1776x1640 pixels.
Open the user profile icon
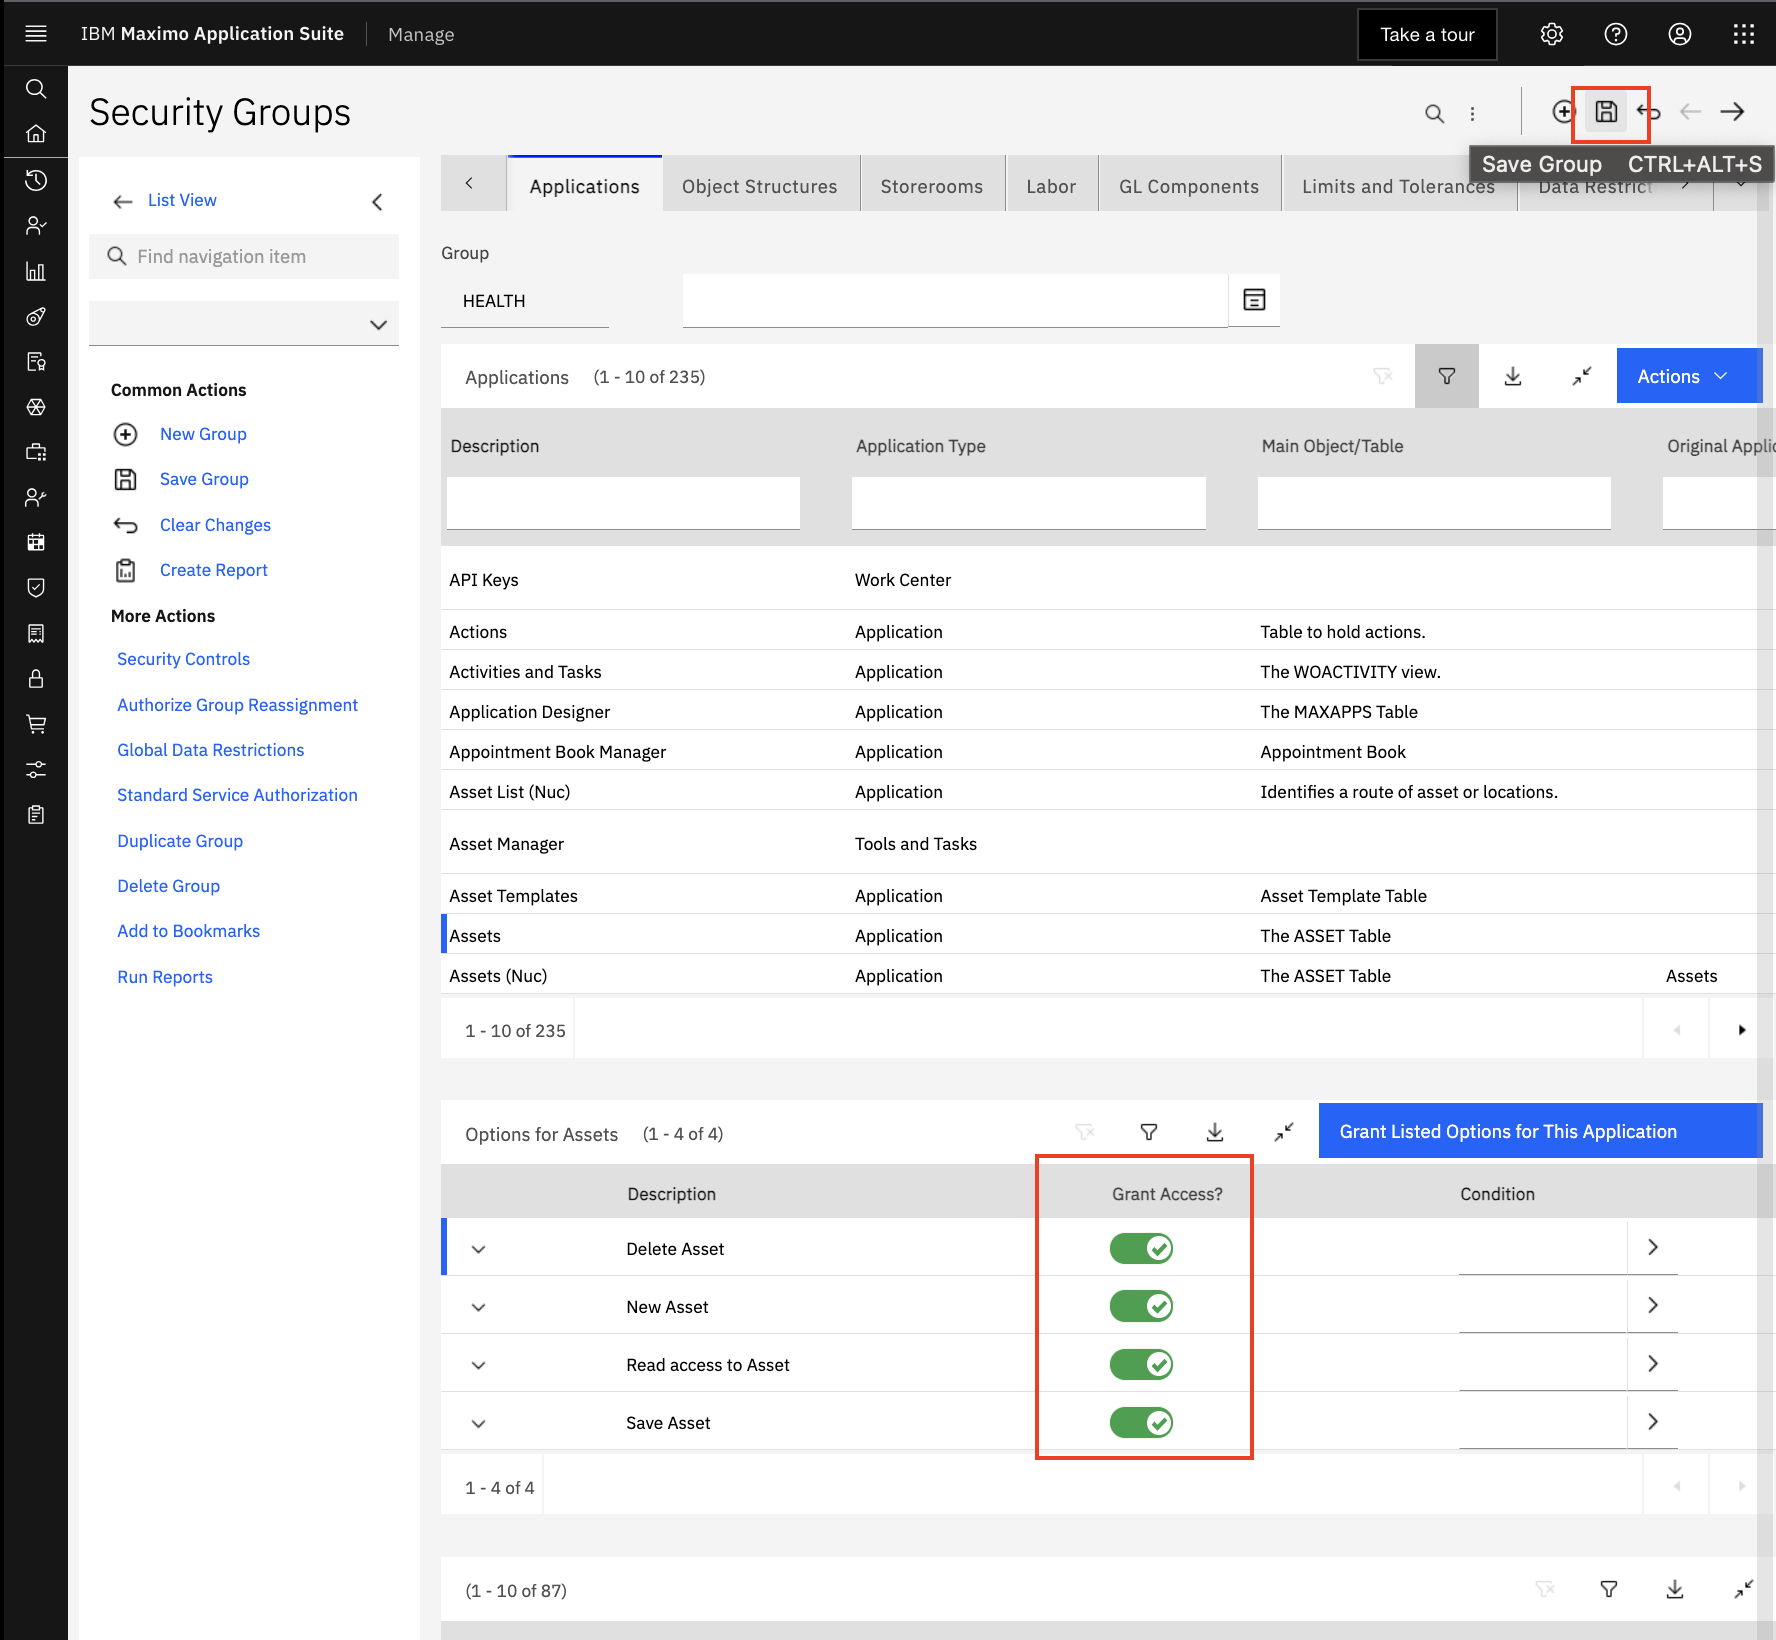pyautogui.click(x=1680, y=34)
